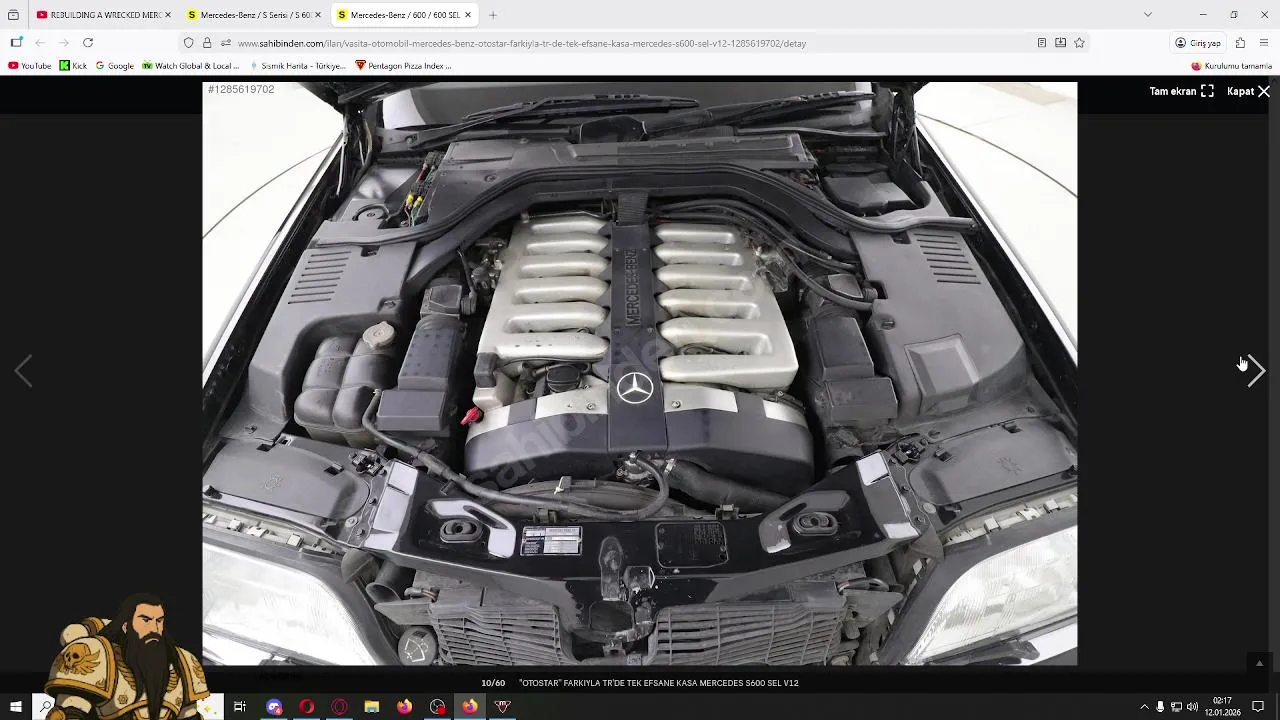Click Kurulumu tamamla in bookmarks bar
1280x720 pixels.
point(1231,66)
